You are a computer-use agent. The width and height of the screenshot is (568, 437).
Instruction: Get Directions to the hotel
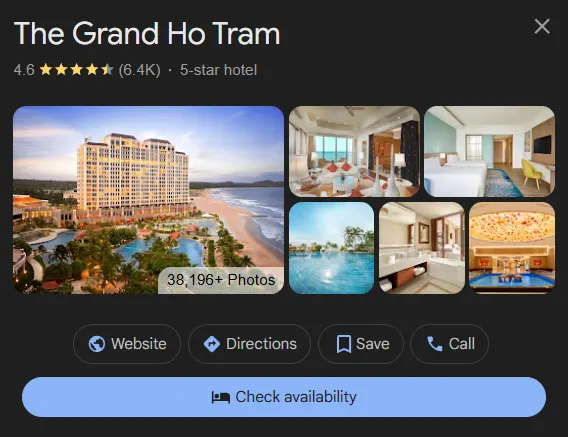[249, 344]
